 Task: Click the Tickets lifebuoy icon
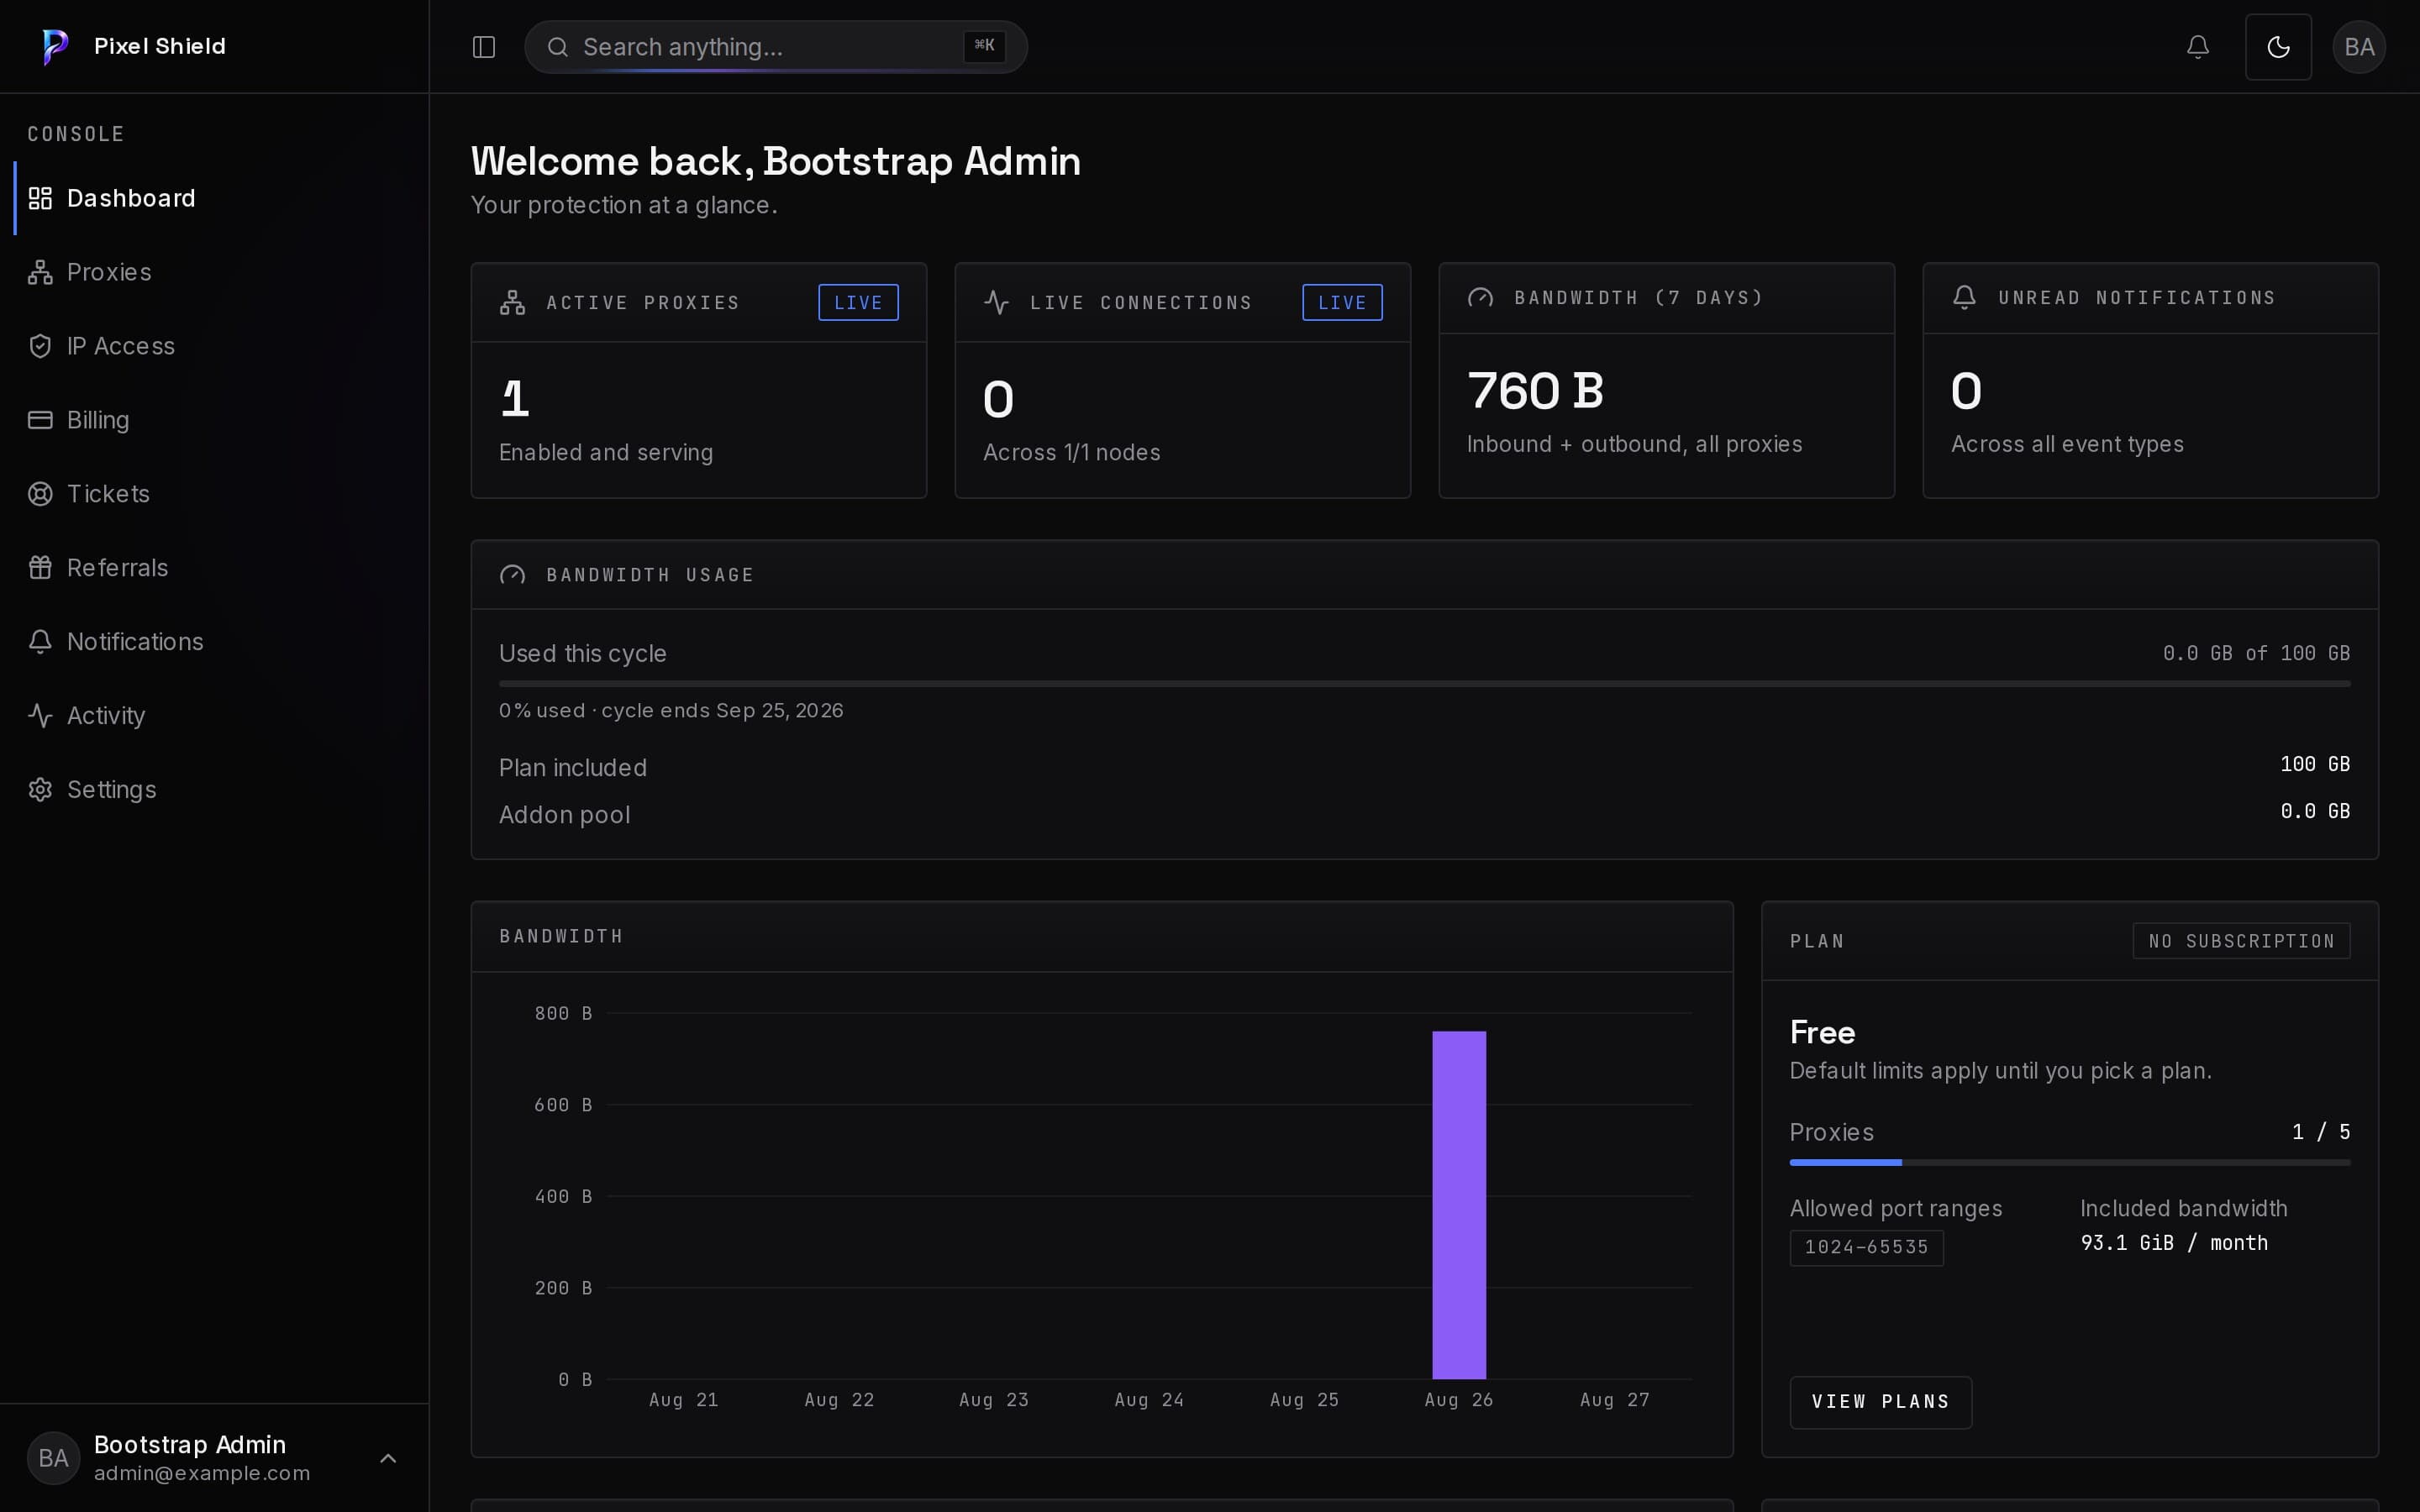40,494
